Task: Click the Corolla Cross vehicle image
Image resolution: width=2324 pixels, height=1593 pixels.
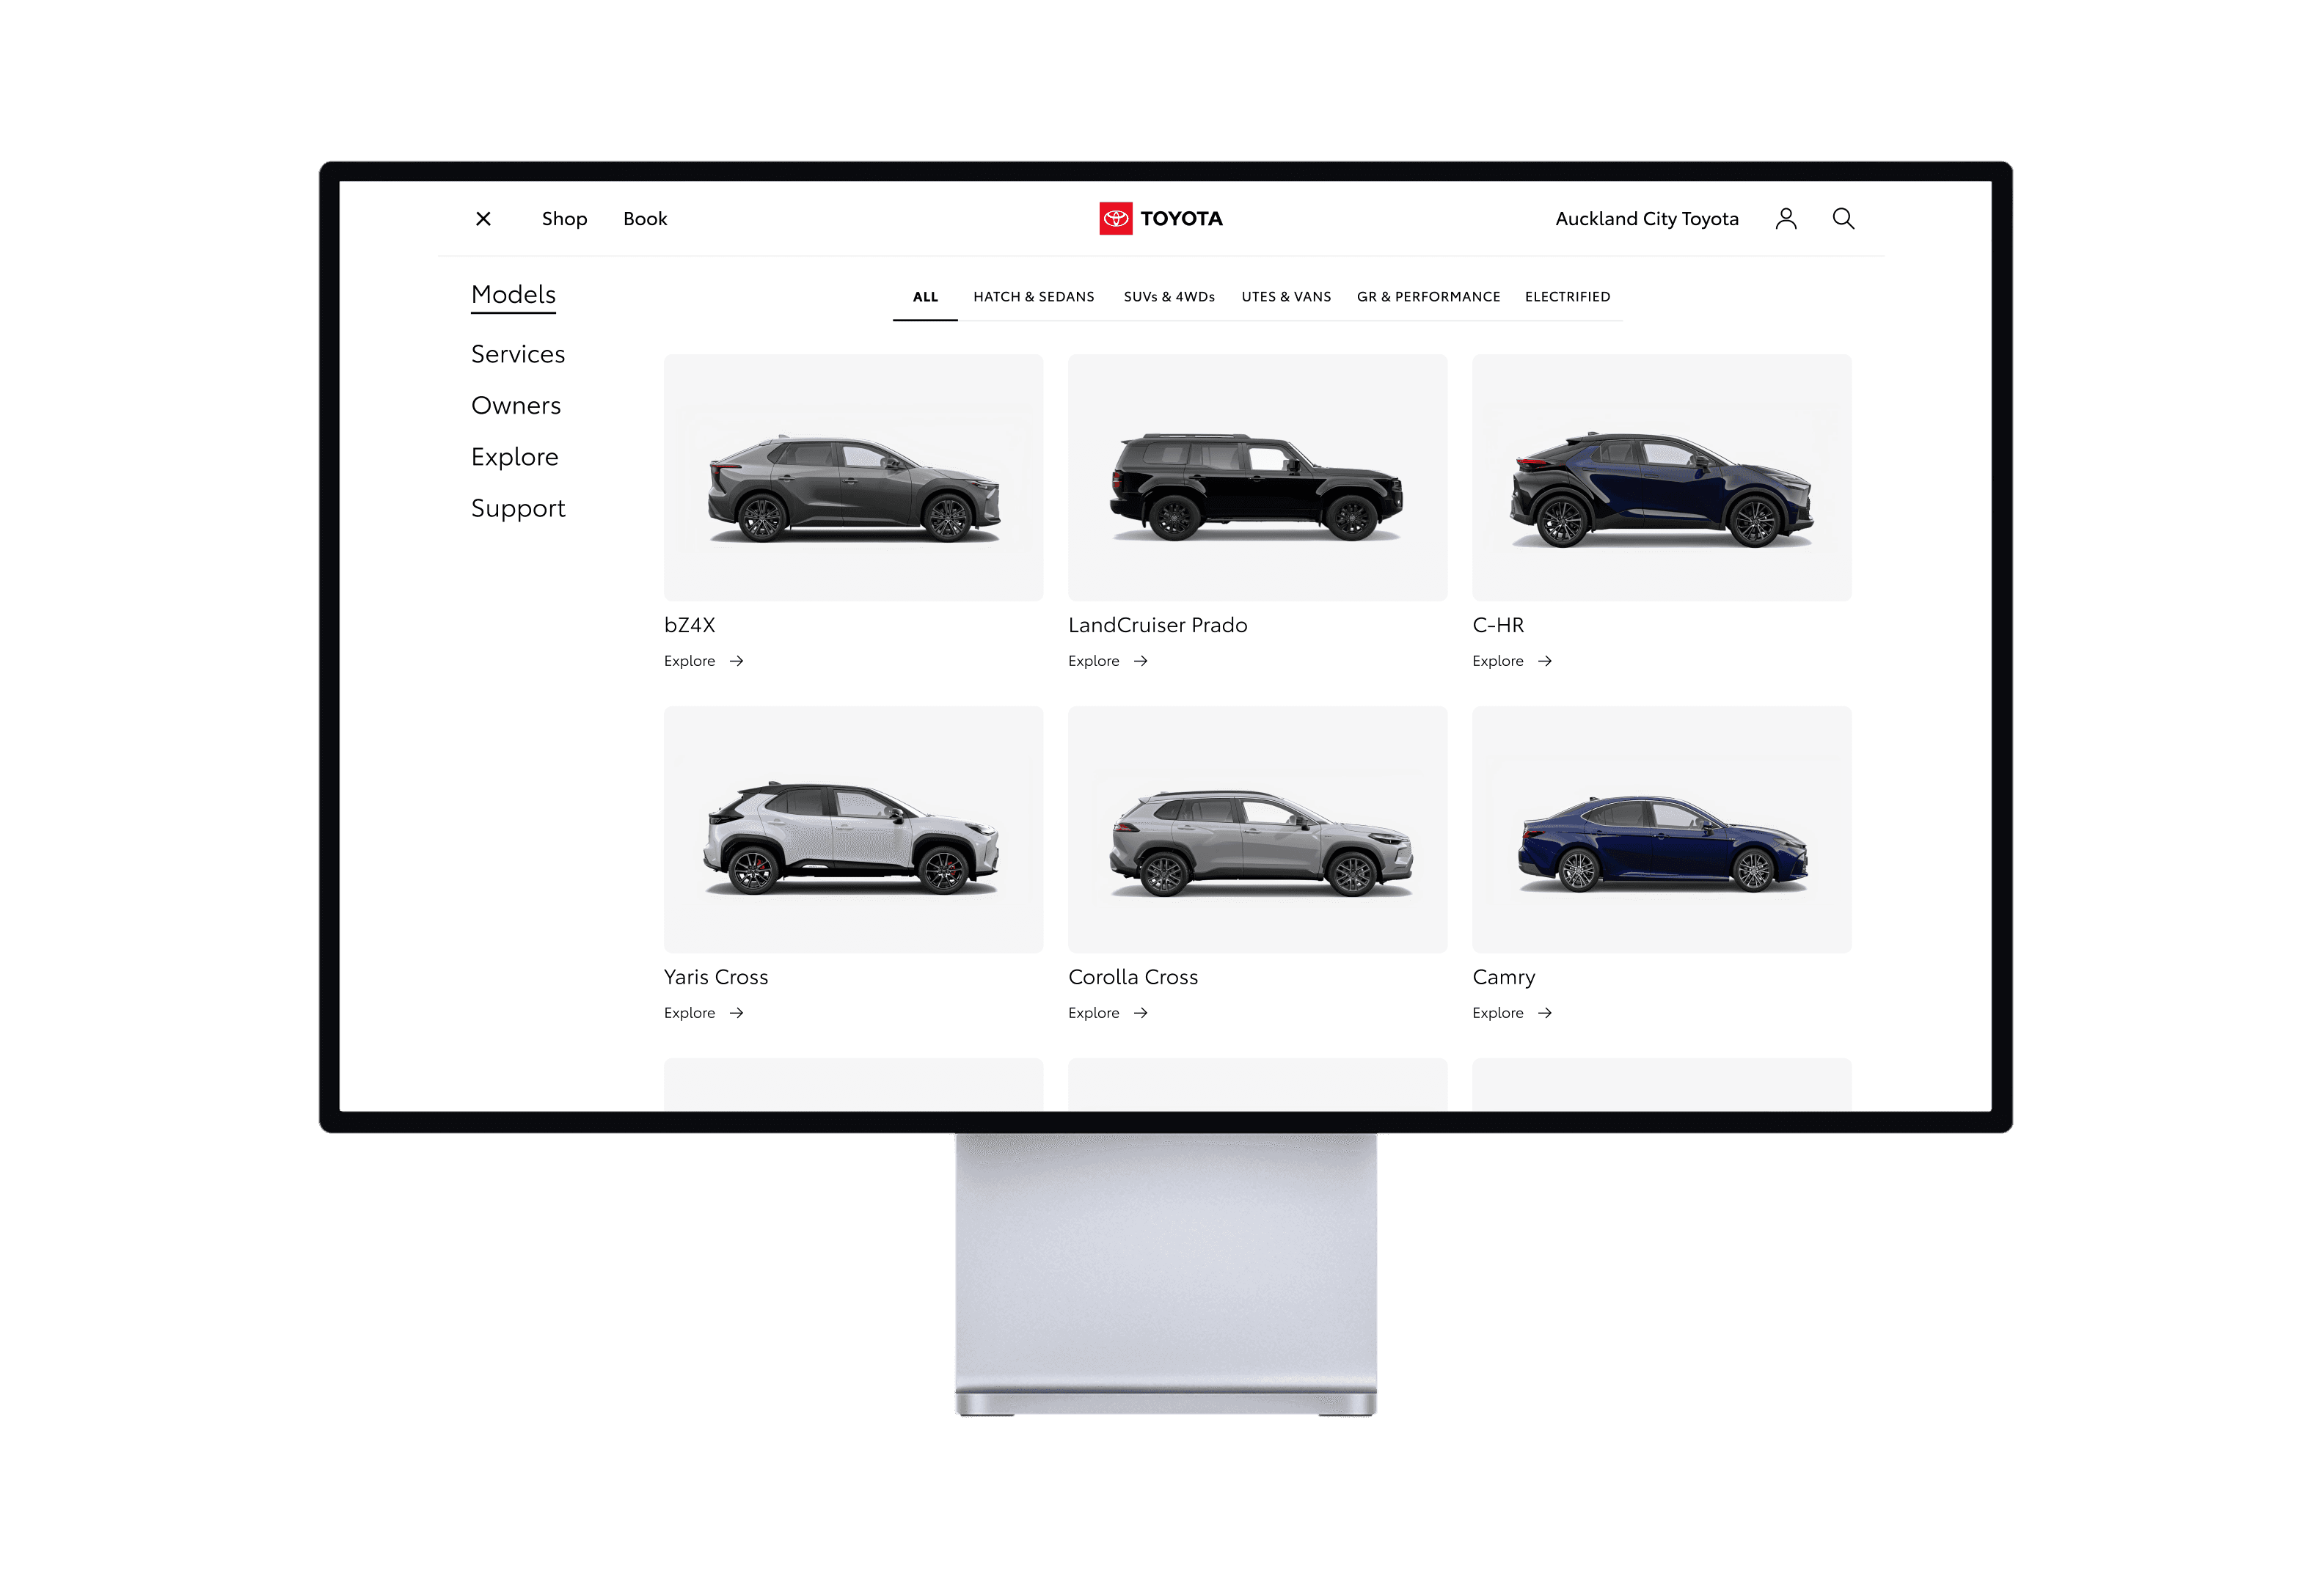Action: coord(1257,830)
